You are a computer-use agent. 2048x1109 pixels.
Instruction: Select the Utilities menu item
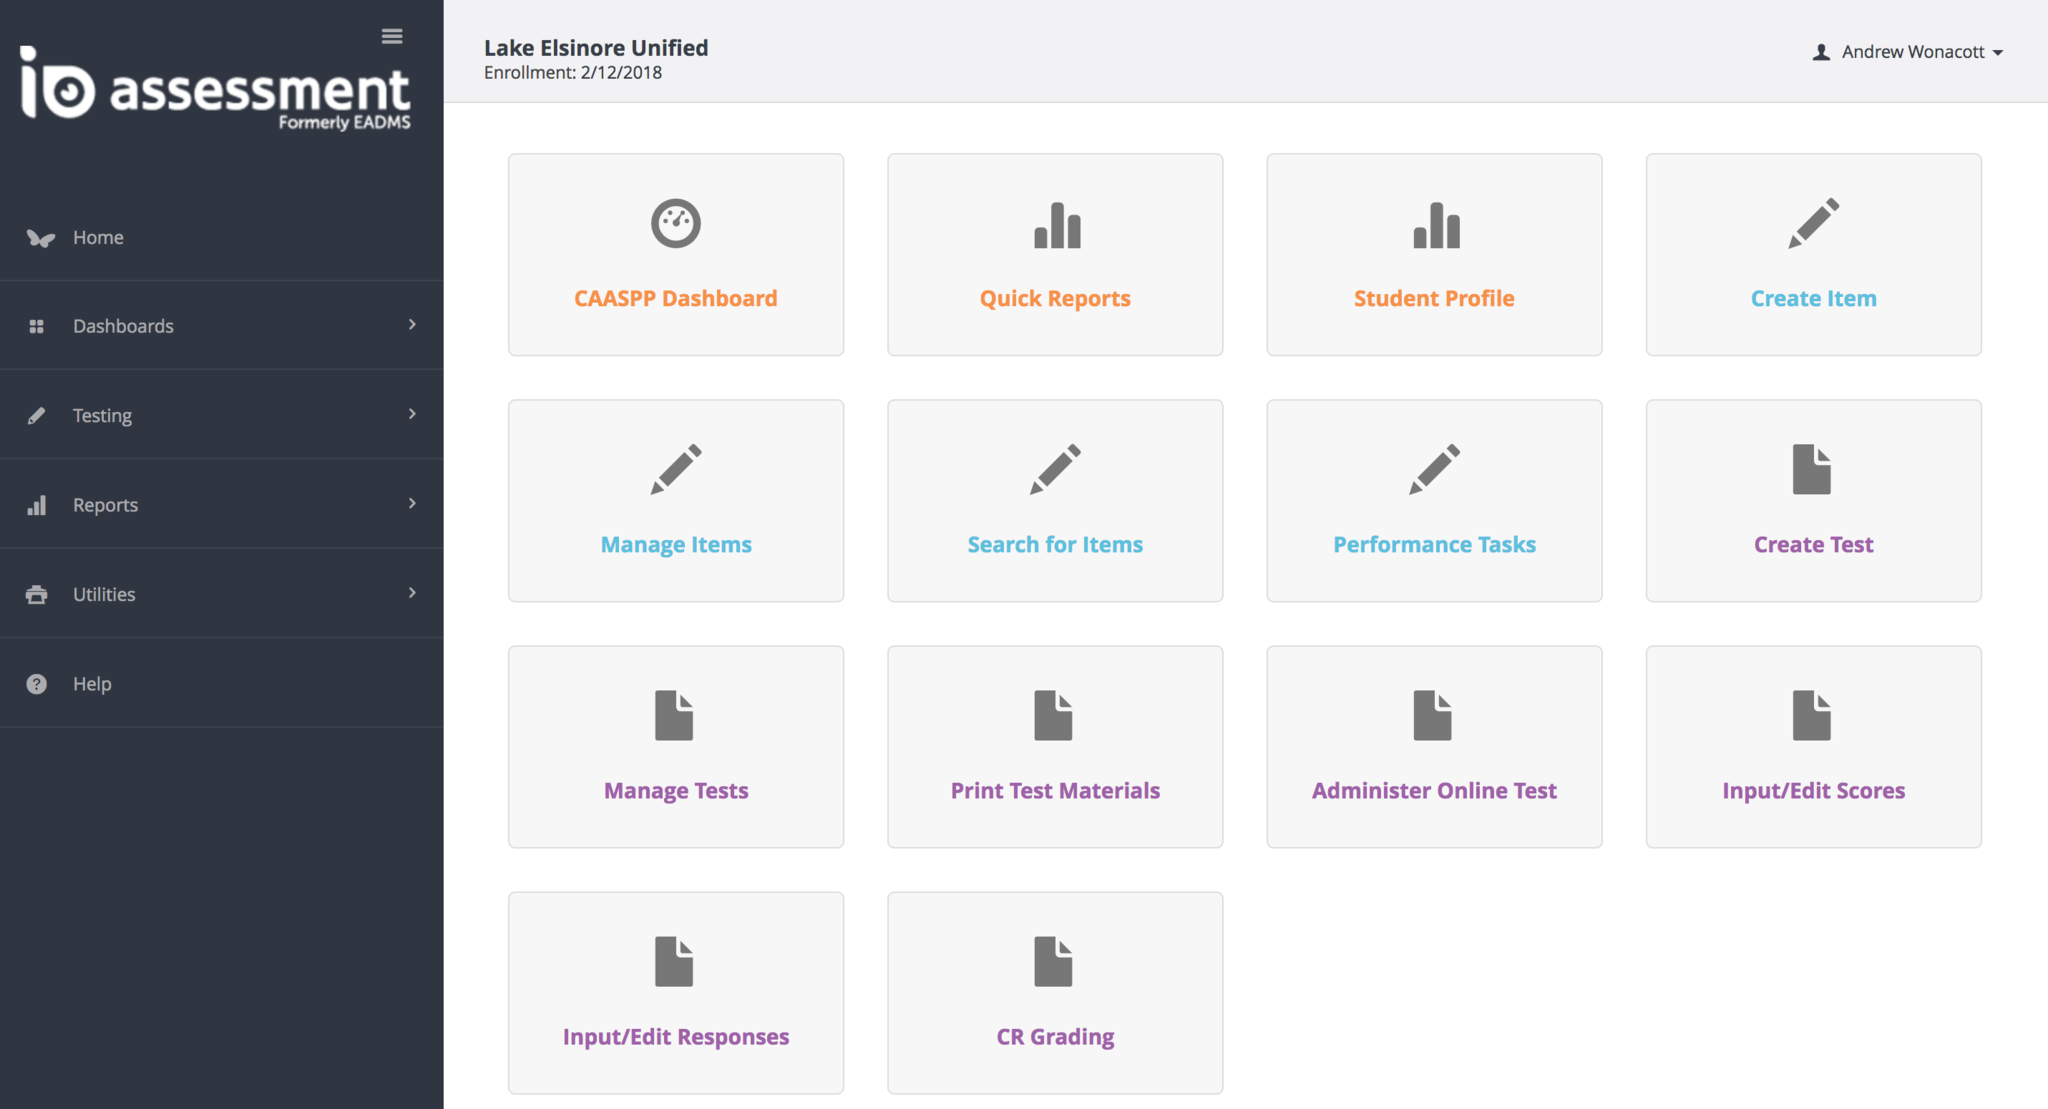[x=104, y=595]
